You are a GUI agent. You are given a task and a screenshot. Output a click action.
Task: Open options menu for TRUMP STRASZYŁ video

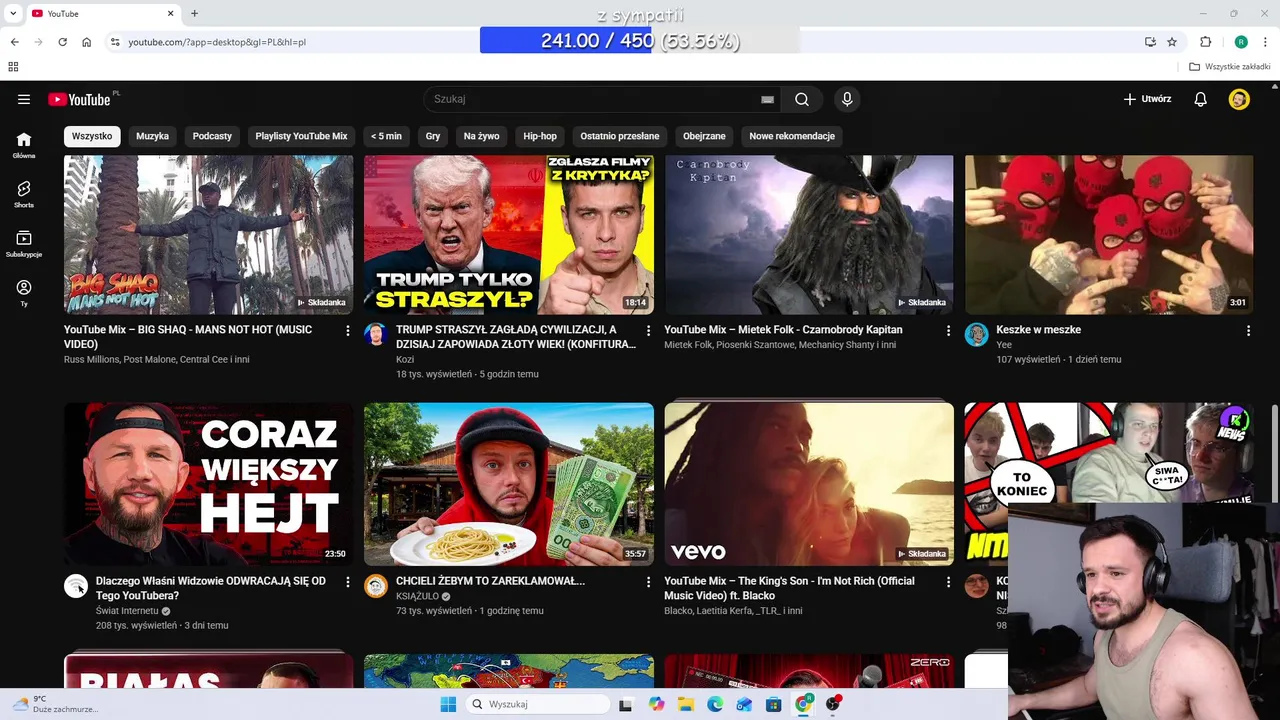tap(648, 330)
